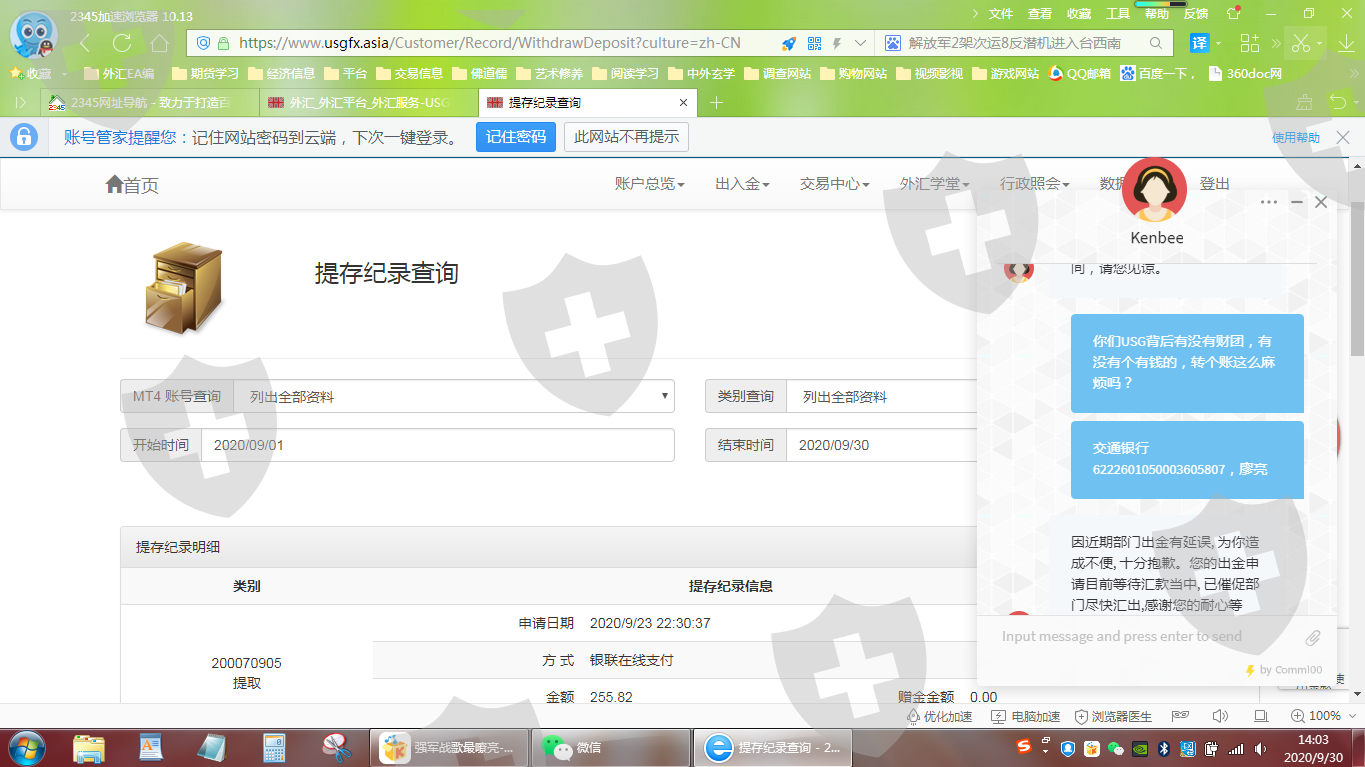This screenshot has height=767, width=1365.
Task: Open the translate tool icon
Action: [1199, 43]
